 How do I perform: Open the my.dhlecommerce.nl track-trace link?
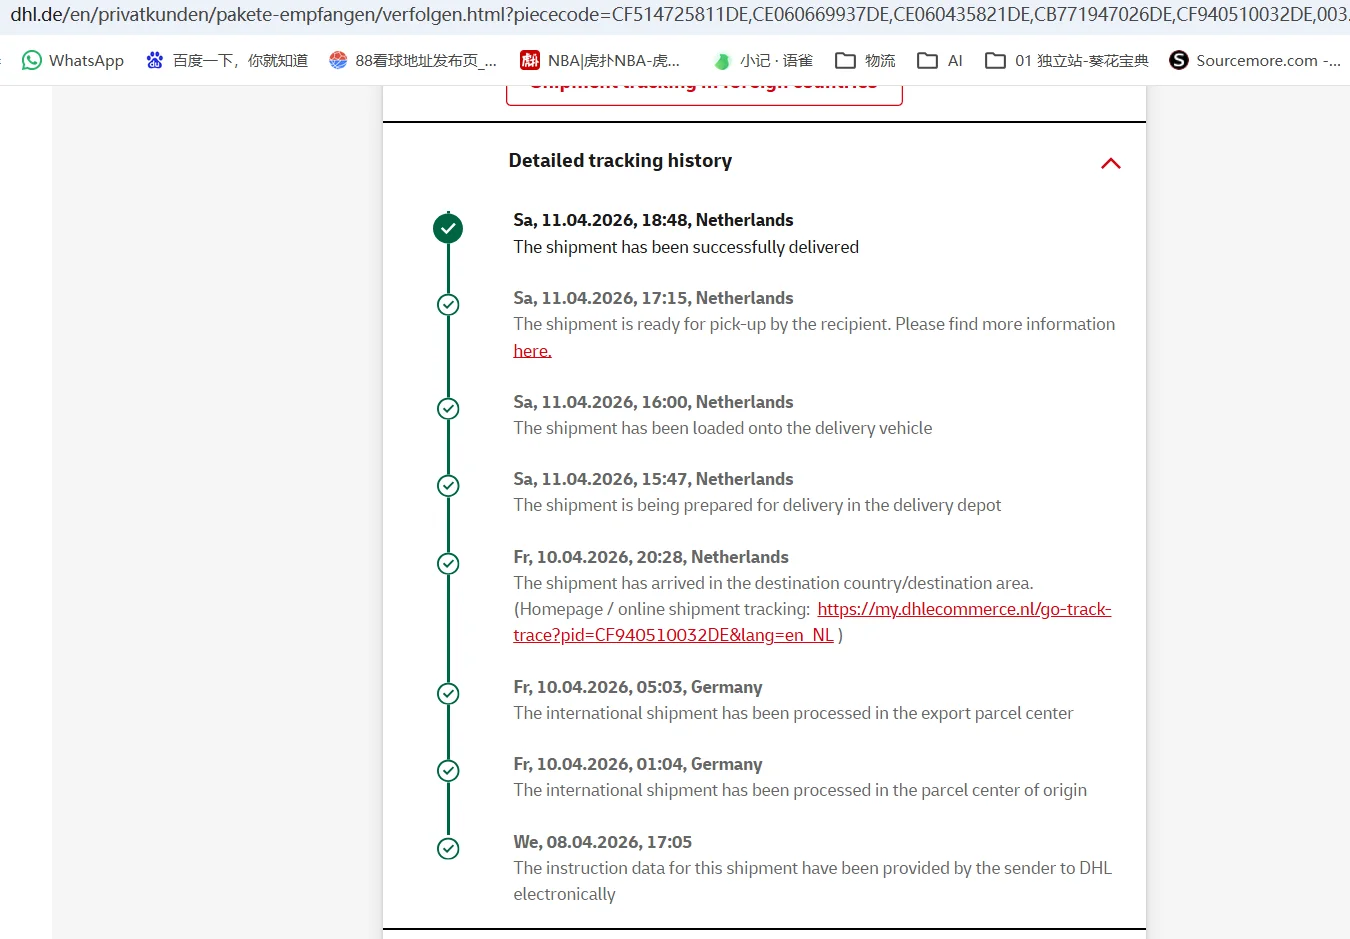[812, 622]
